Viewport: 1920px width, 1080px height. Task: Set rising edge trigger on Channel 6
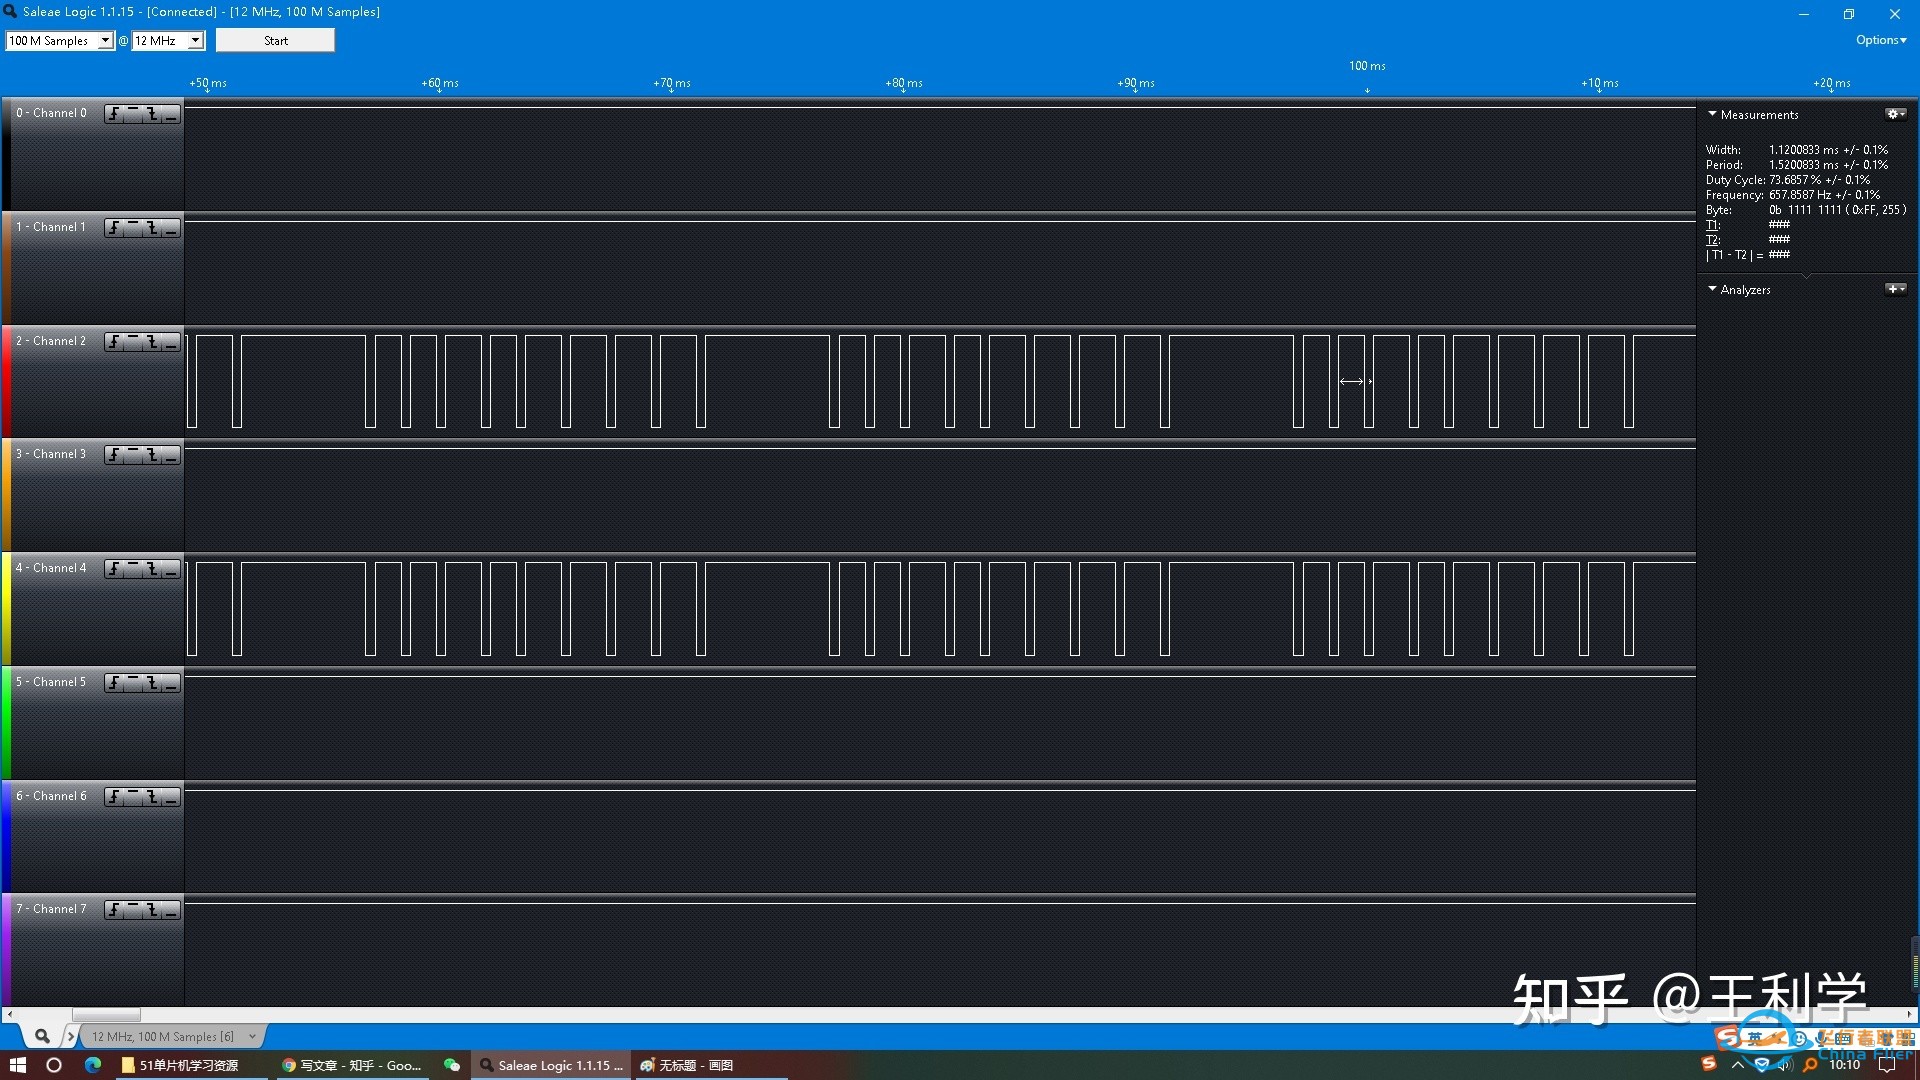click(114, 797)
